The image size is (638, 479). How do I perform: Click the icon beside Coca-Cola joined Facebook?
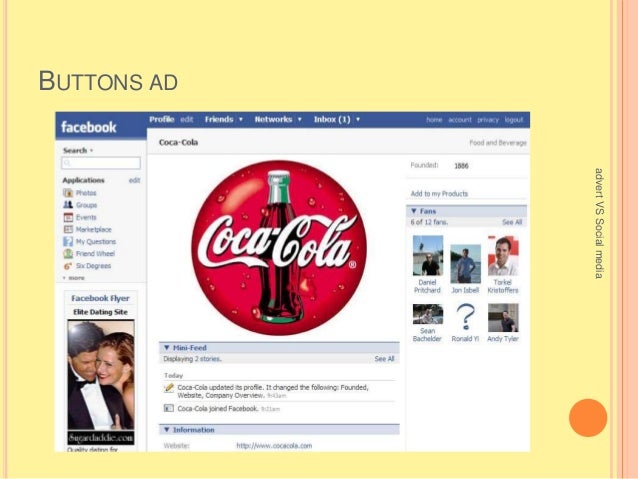(x=168, y=408)
